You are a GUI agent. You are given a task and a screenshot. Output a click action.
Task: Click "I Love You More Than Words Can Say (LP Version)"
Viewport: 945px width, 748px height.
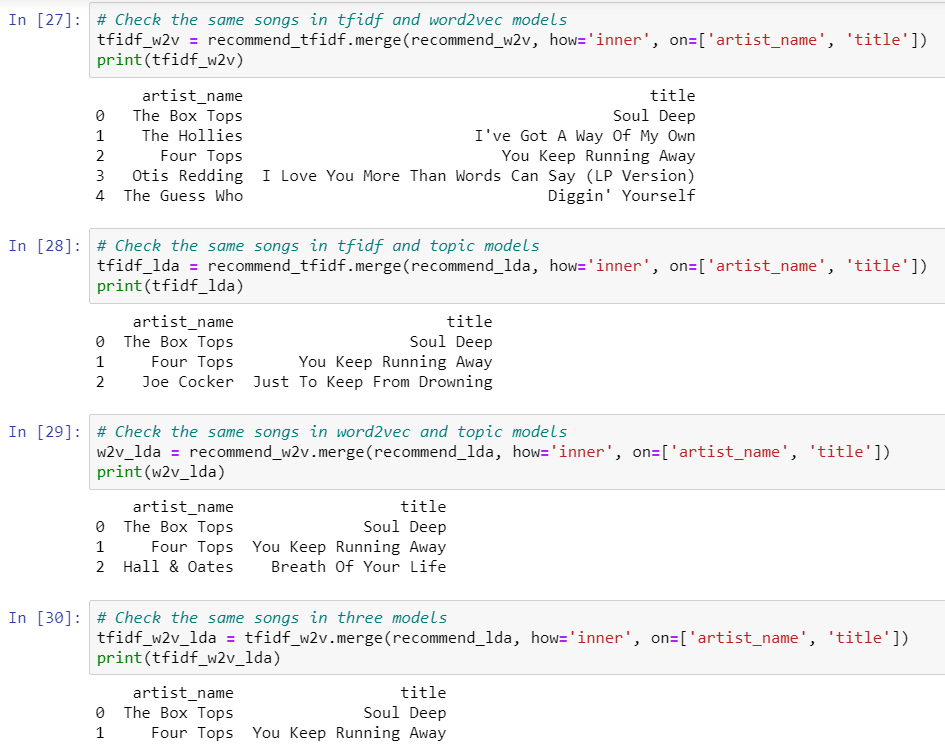tap(479, 176)
